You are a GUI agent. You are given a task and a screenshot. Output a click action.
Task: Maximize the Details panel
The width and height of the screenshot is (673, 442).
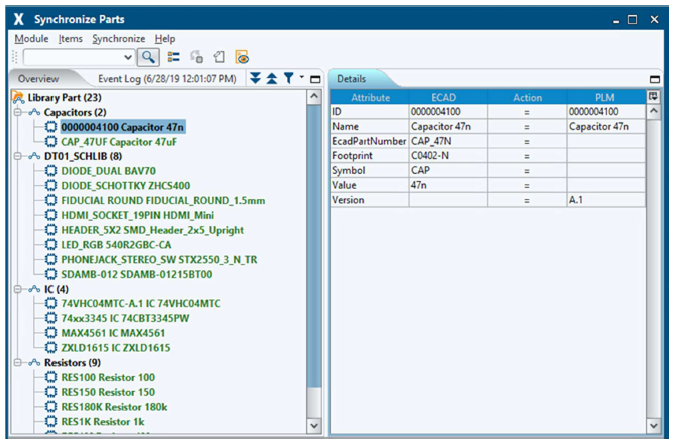point(655,79)
